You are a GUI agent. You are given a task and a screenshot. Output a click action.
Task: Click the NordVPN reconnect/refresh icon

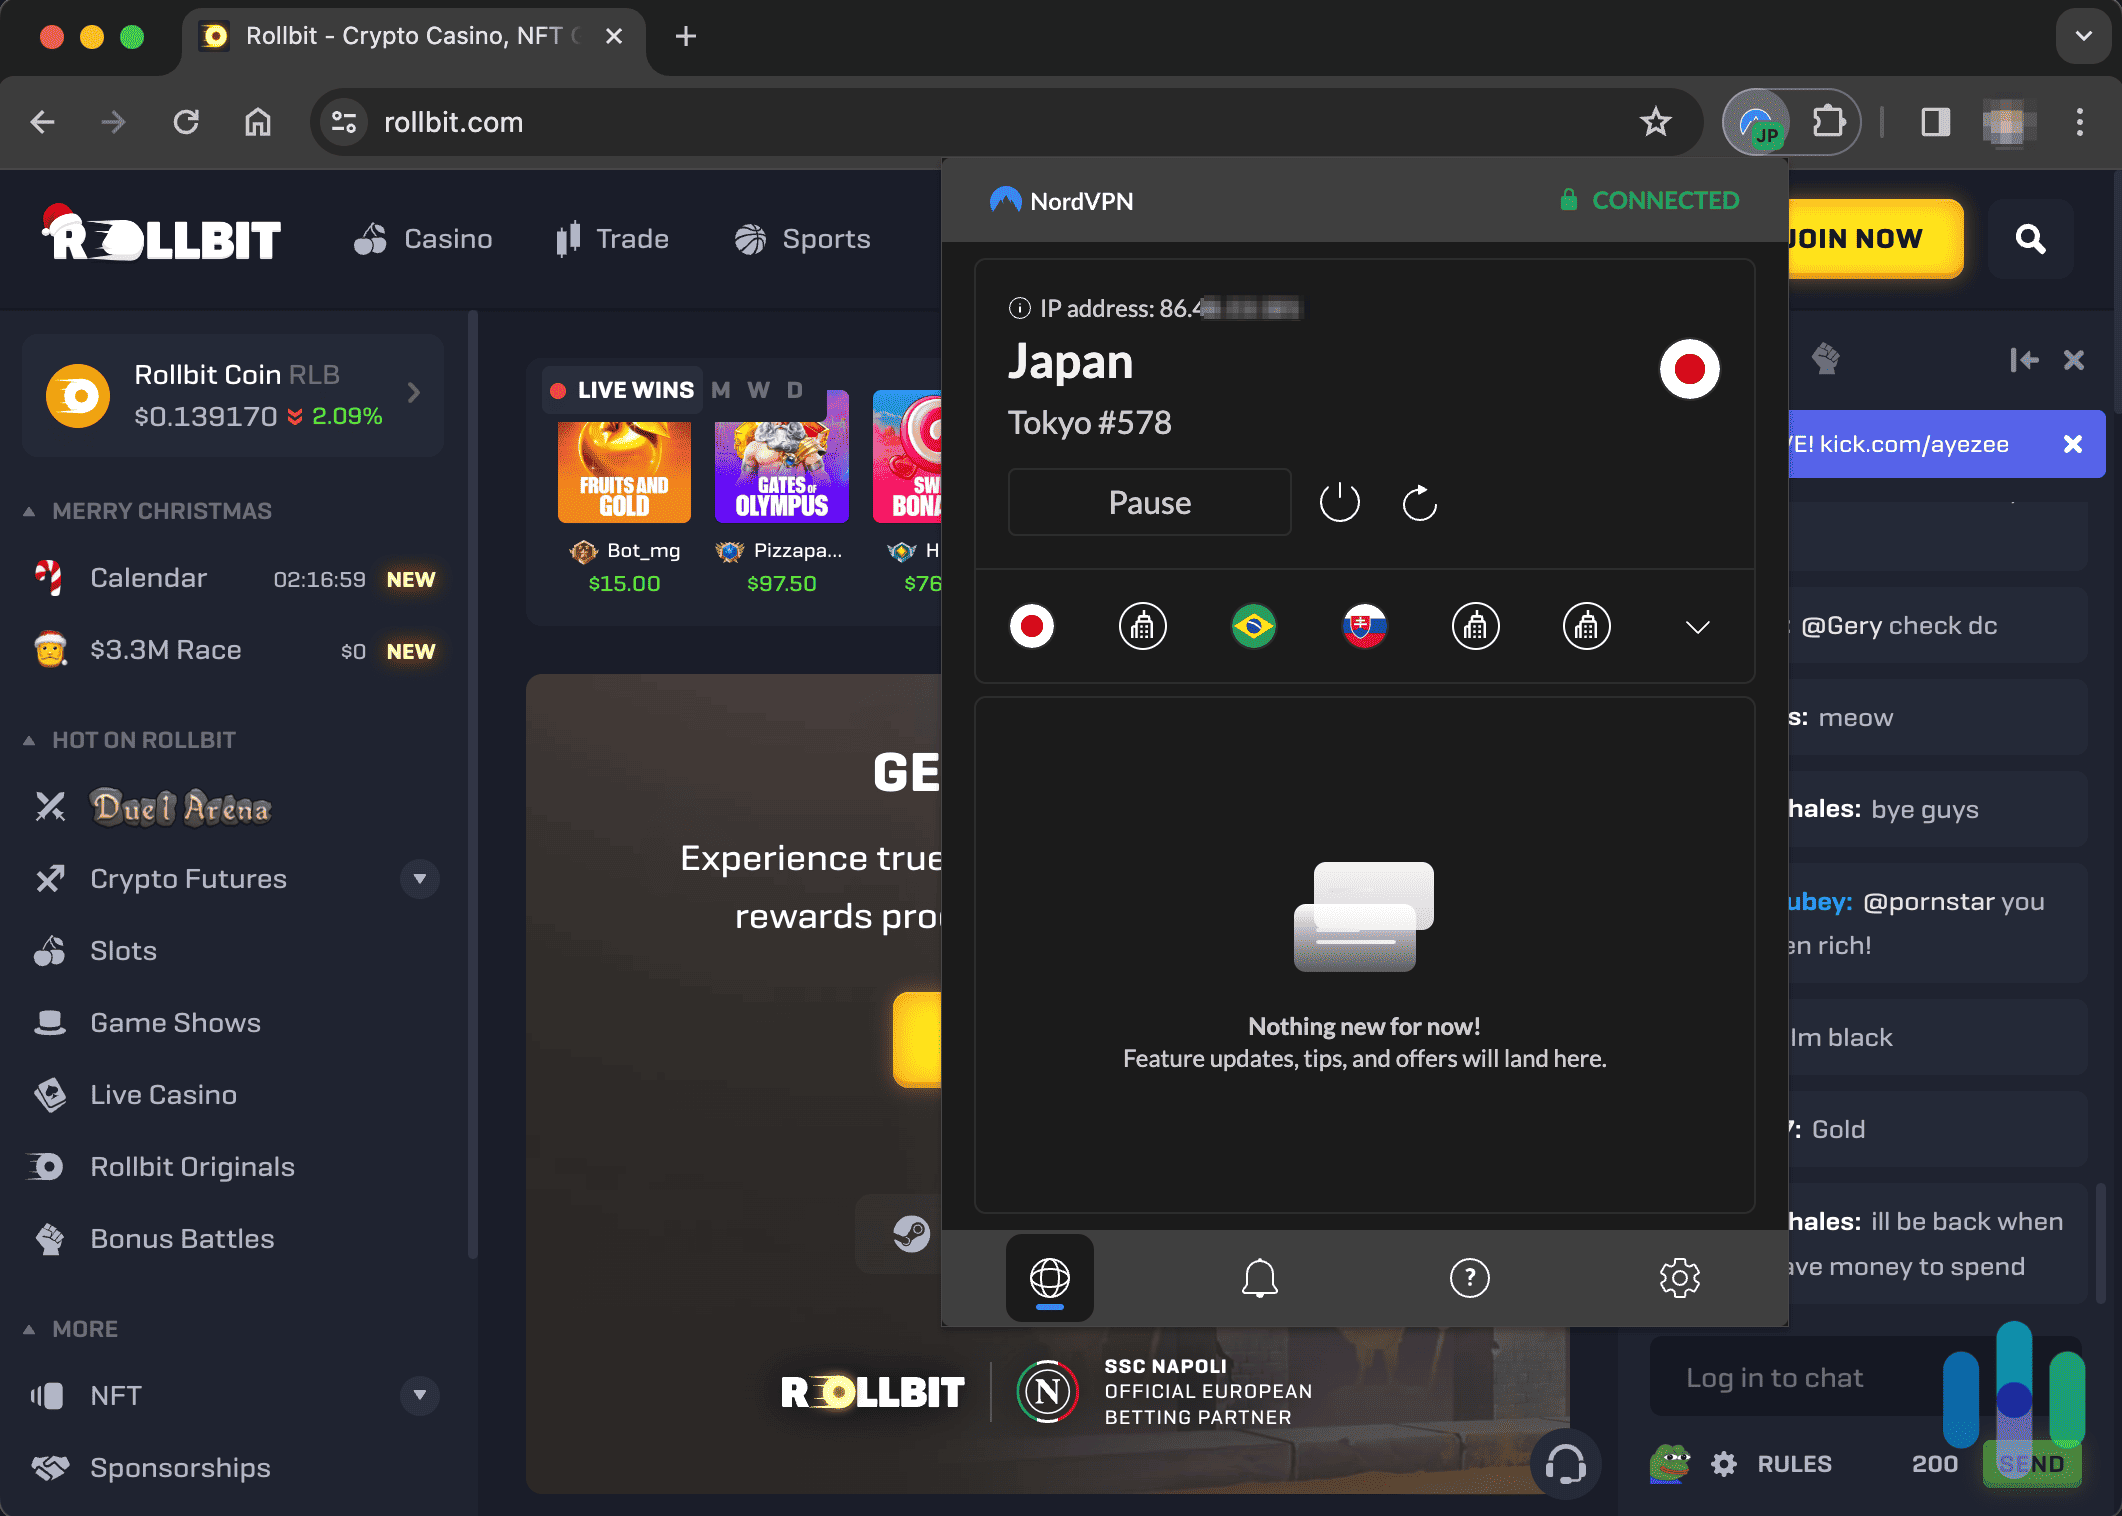(x=1418, y=502)
